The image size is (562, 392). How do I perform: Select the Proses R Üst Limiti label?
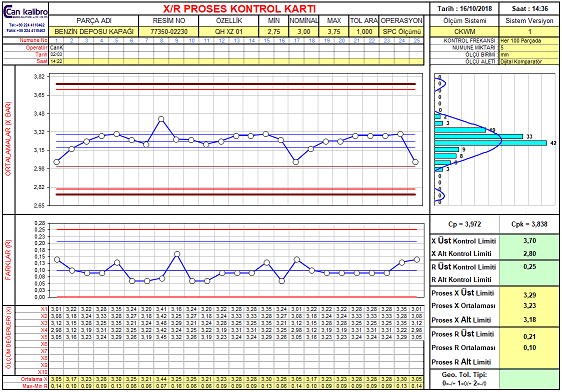(x=463, y=334)
